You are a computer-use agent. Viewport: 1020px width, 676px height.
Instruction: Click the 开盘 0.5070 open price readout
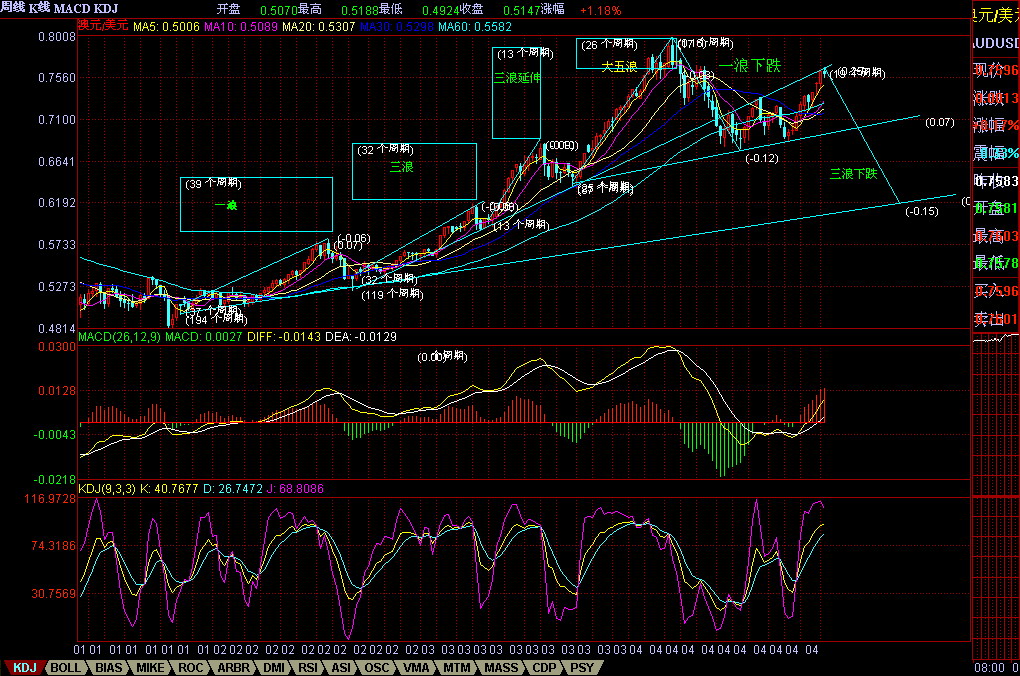coord(257,10)
